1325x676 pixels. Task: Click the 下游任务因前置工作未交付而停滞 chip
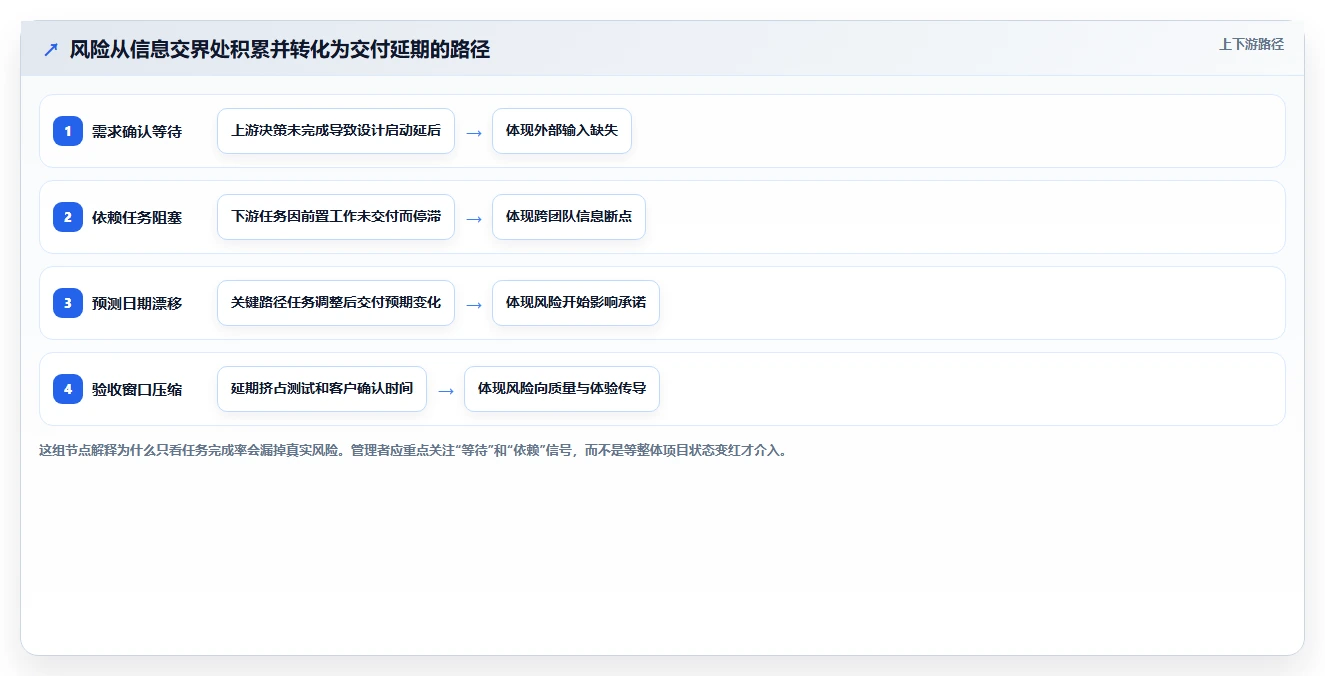[x=336, y=217]
